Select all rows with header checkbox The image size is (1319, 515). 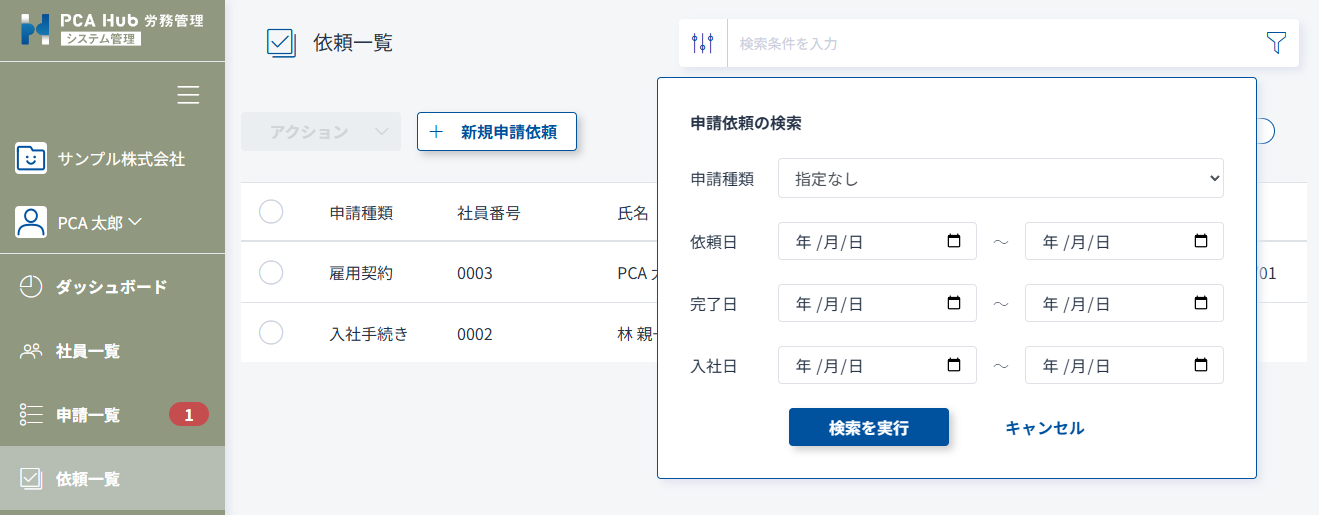271,212
